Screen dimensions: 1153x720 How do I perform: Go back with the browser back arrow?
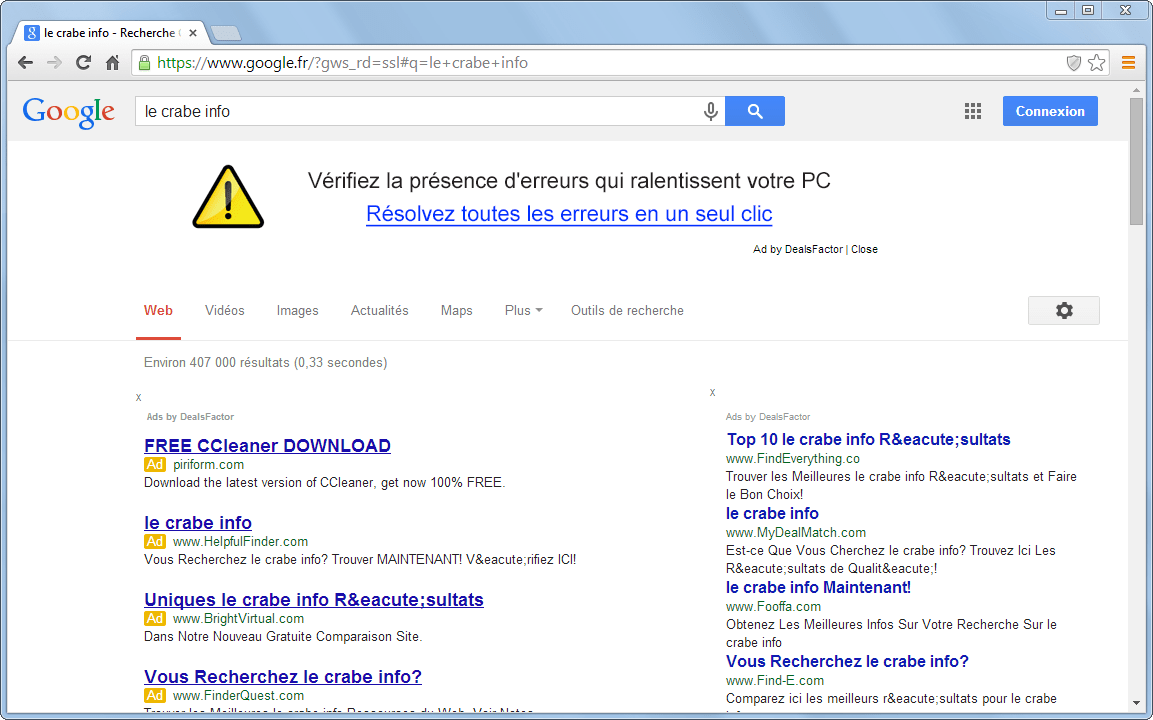[x=26, y=63]
